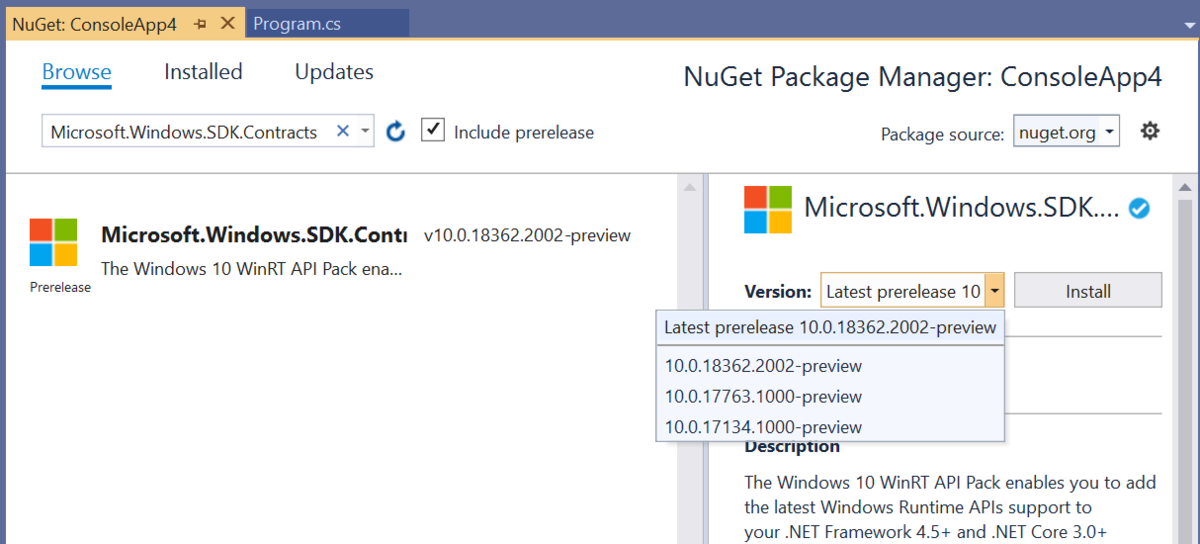Toggle the Include prerelease checkbox
The height and width of the screenshot is (544, 1200).
(433, 131)
